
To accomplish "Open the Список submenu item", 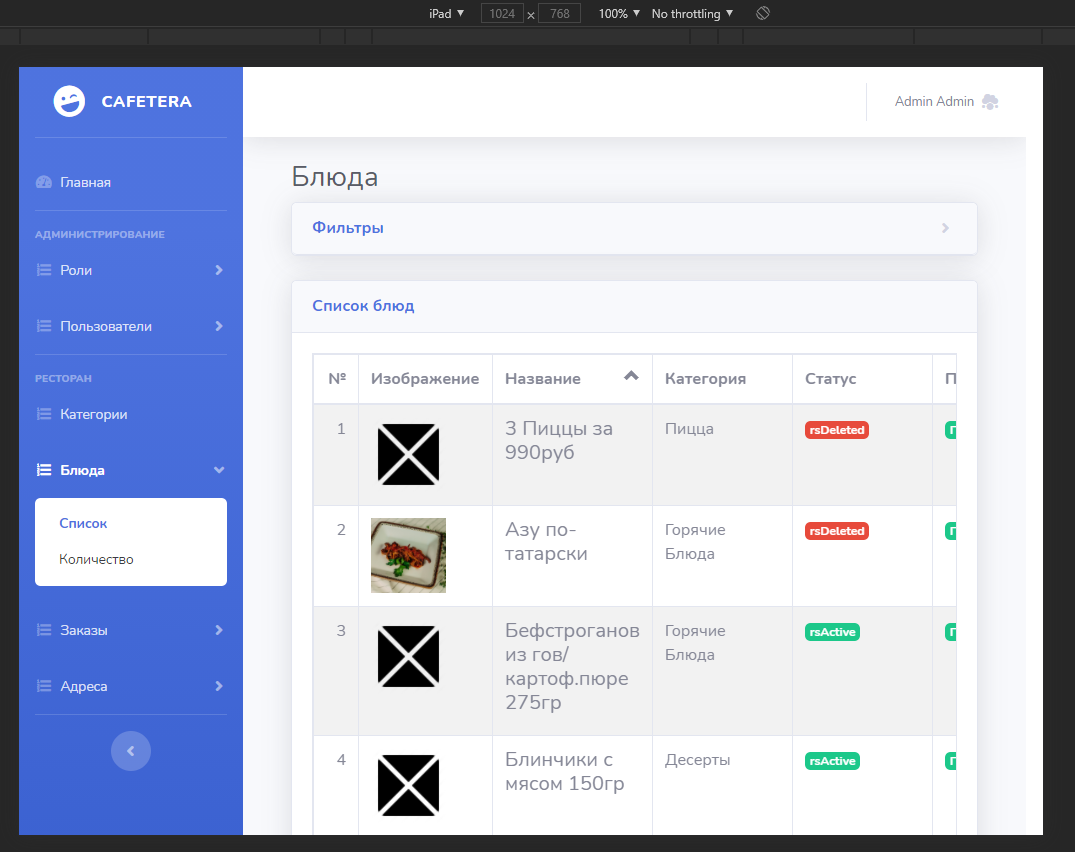I will [x=83, y=523].
